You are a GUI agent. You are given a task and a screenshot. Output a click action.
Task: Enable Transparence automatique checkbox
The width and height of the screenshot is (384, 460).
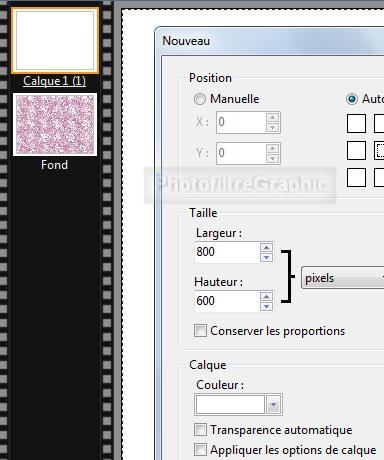pos(200,430)
